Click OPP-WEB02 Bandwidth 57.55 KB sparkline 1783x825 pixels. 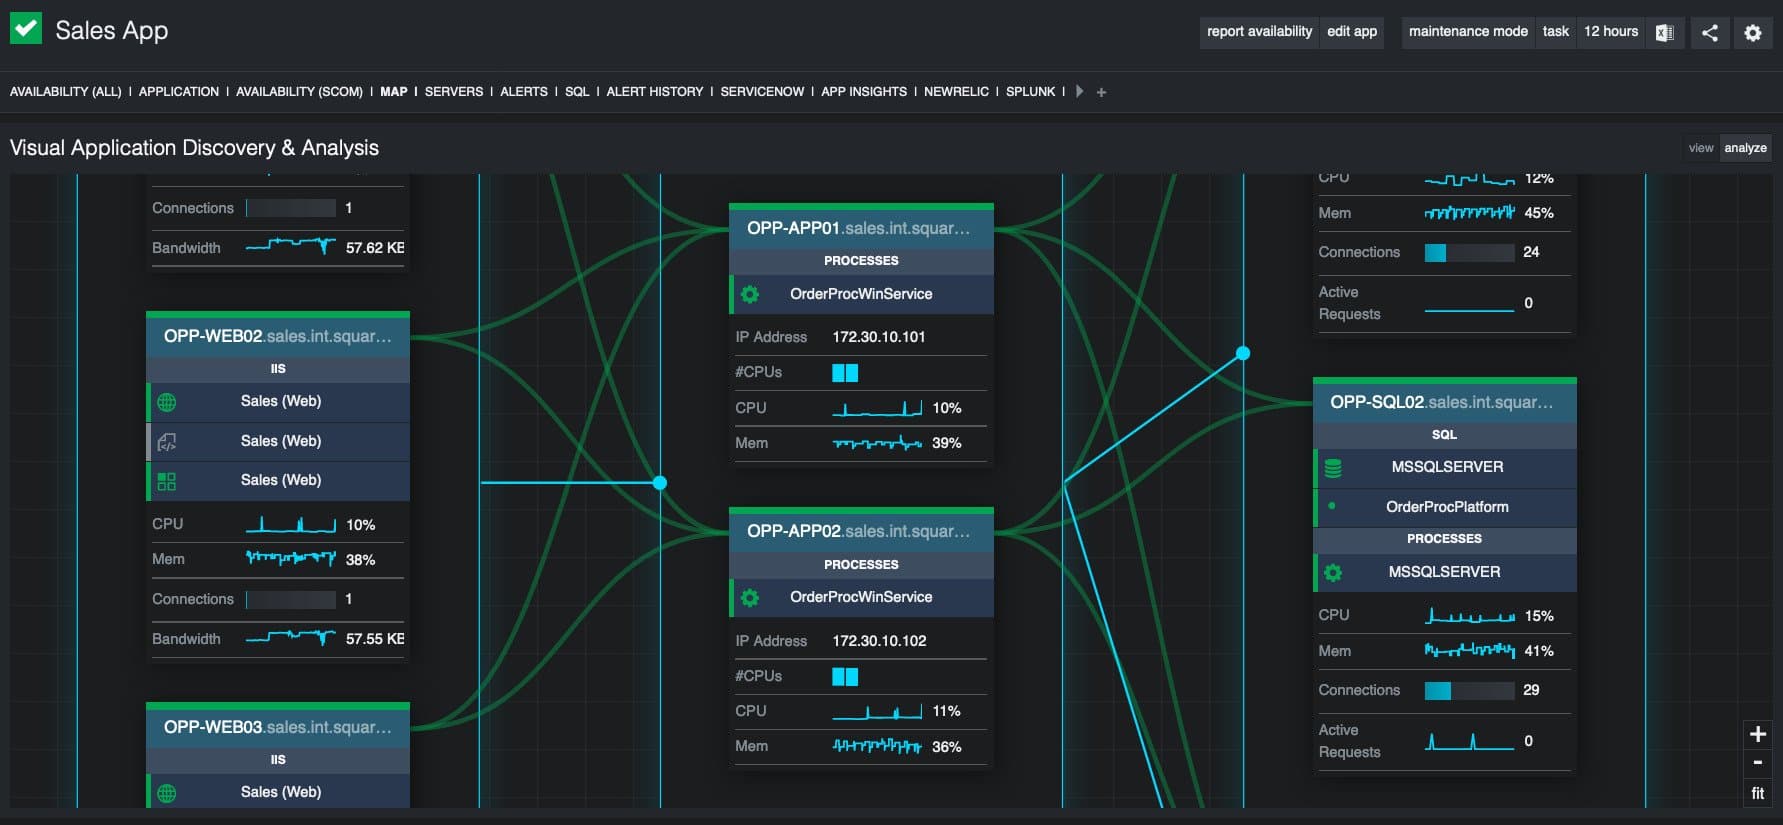click(x=291, y=638)
